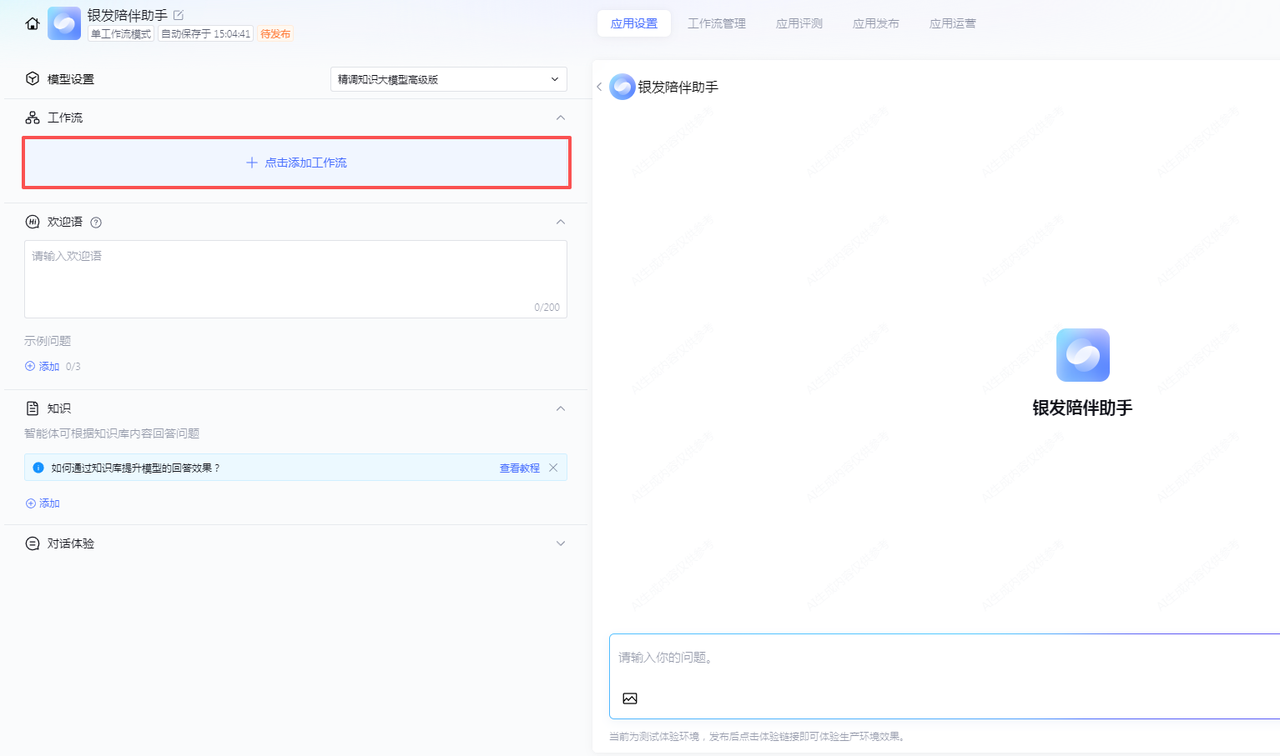Expand the 对话体验 section
Screen dimensions: 1280x756
(x=560, y=543)
